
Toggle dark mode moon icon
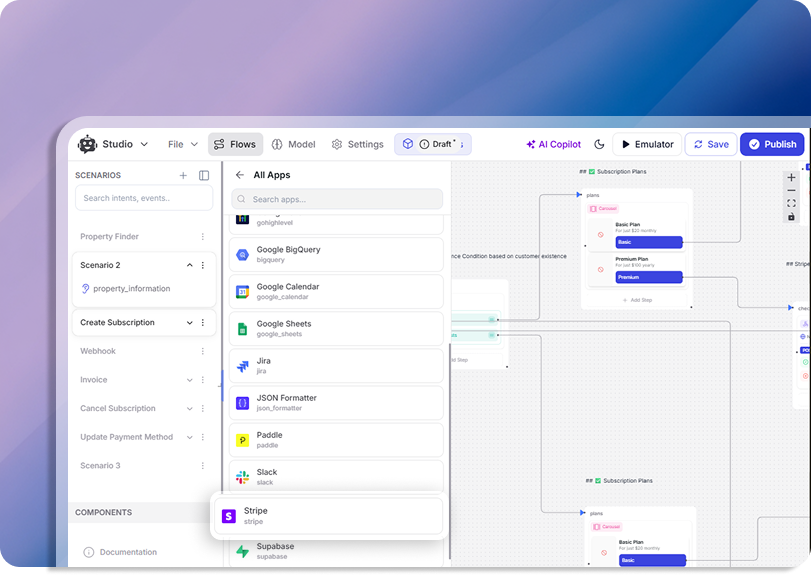(x=599, y=144)
